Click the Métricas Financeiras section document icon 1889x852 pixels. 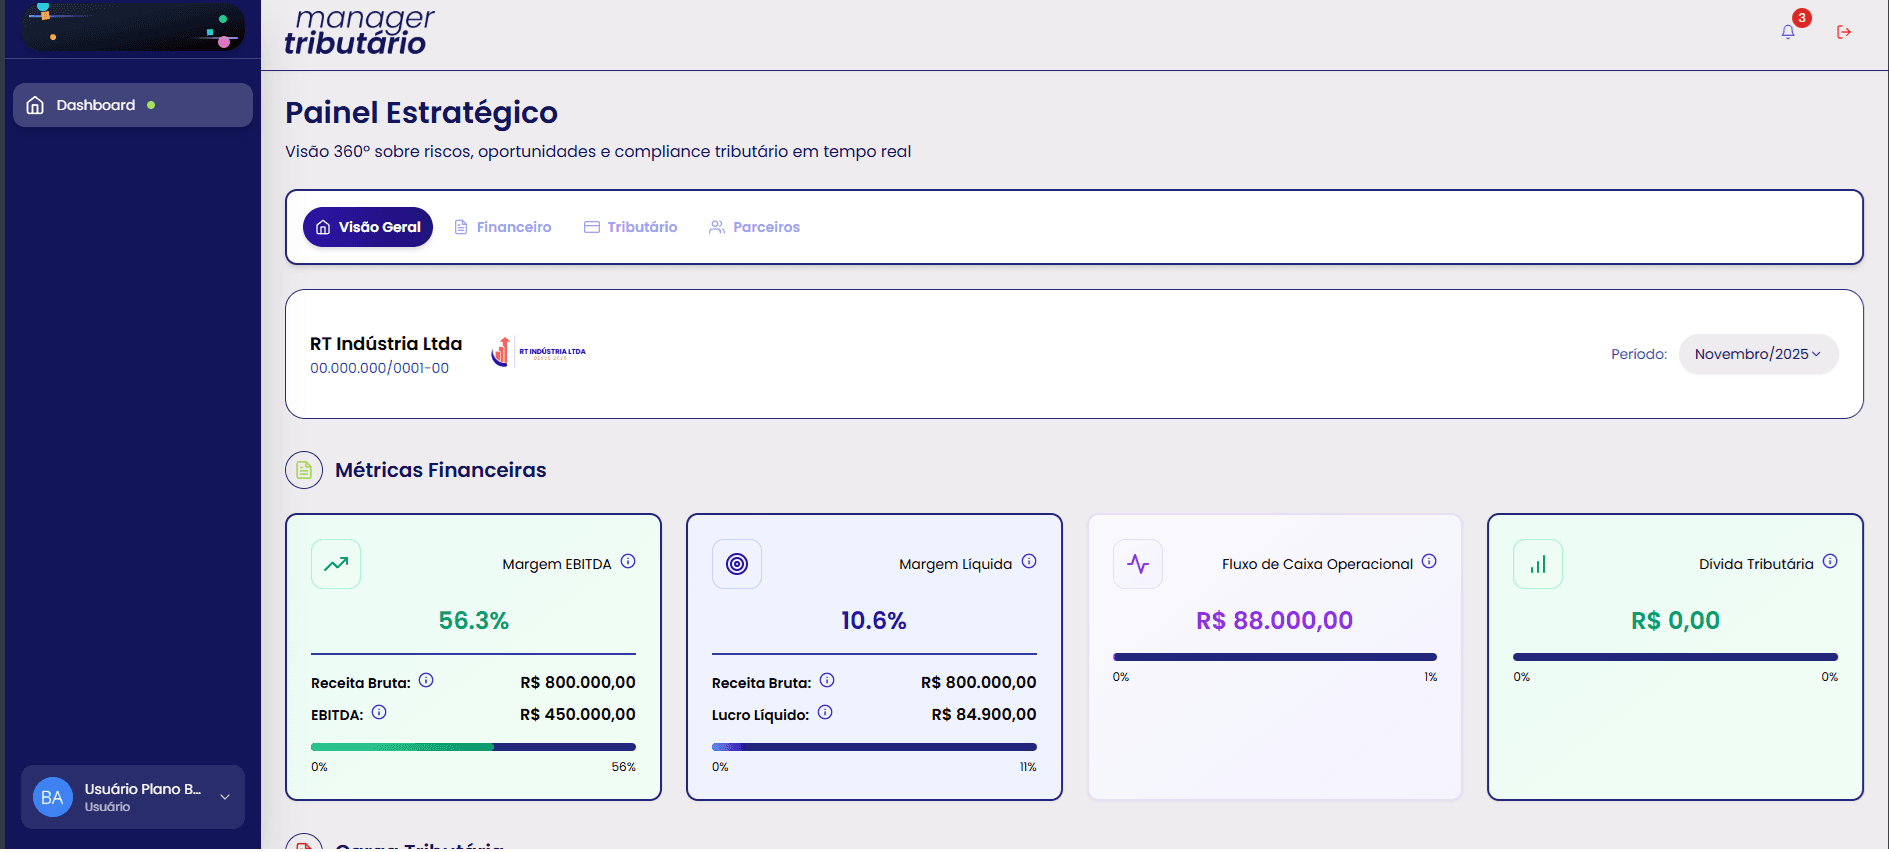(304, 470)
